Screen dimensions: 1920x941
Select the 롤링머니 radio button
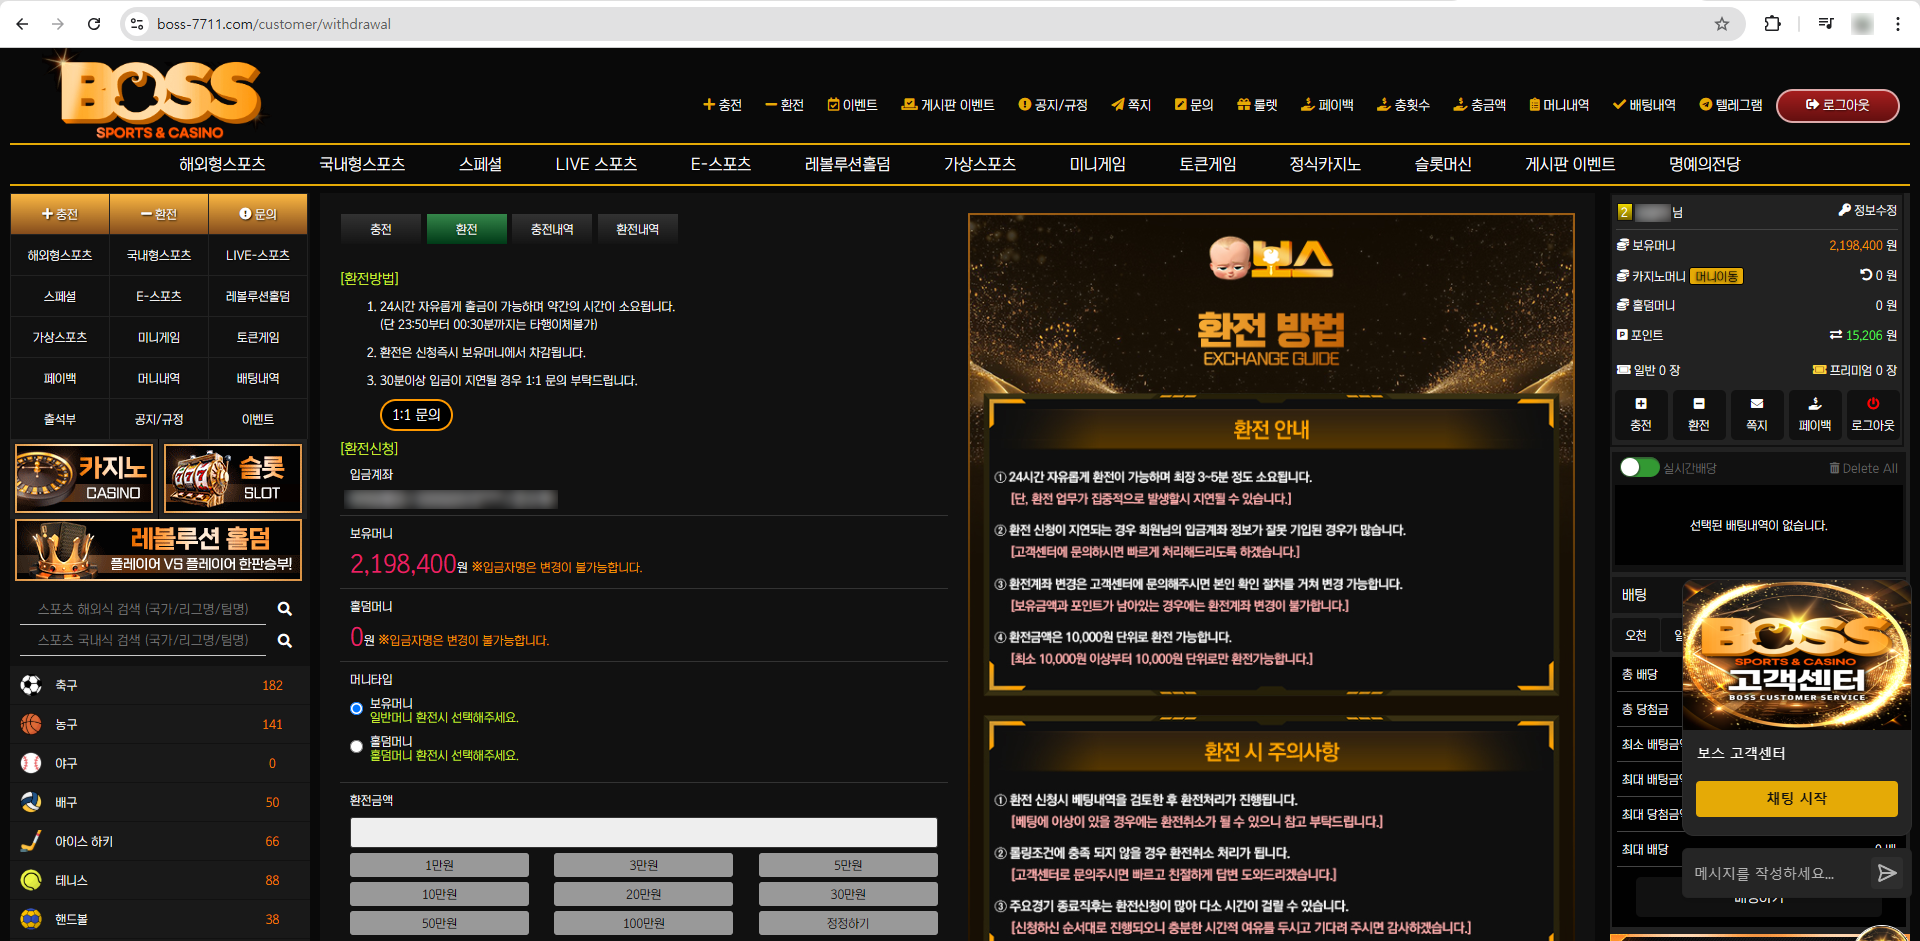(x=356, y=746)
